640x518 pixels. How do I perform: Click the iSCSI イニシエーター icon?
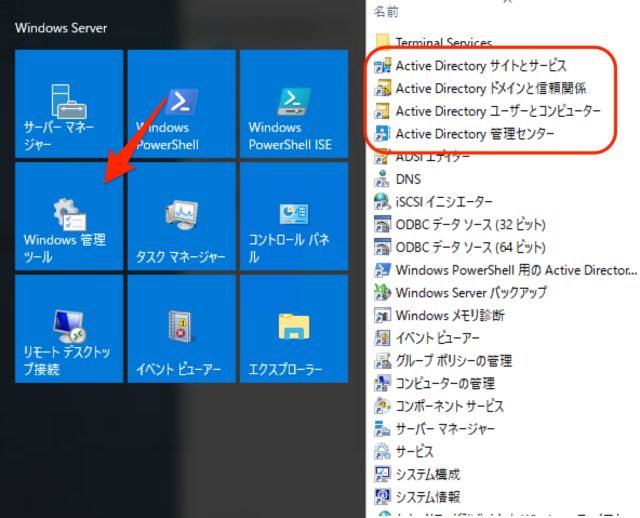pos(382,201)
